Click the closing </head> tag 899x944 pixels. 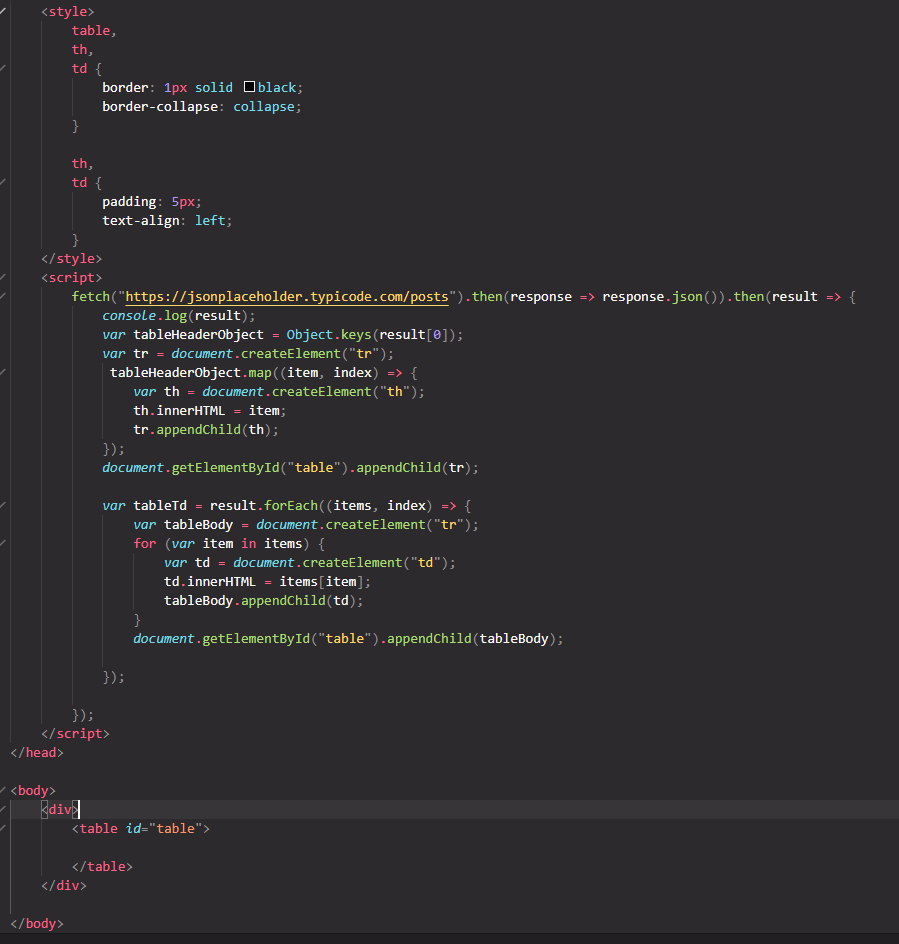click(37, 753)
